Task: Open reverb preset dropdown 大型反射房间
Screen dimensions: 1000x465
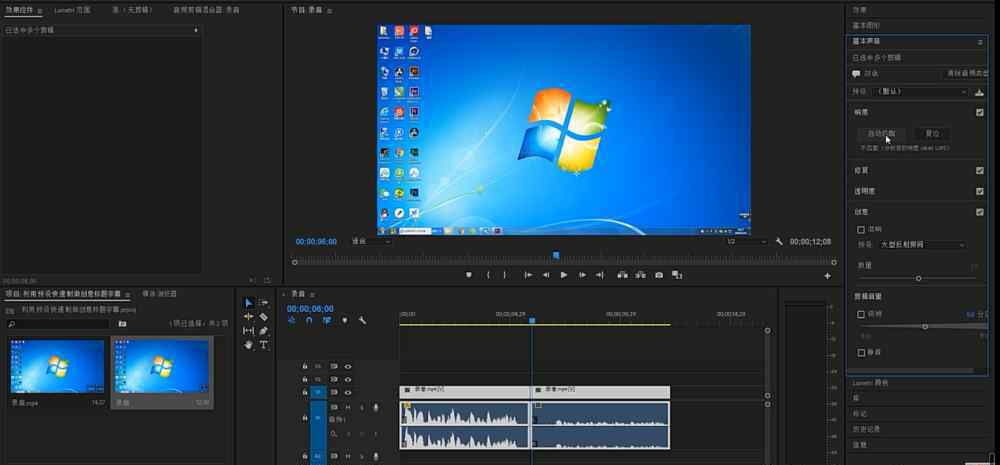Action: 922,245
